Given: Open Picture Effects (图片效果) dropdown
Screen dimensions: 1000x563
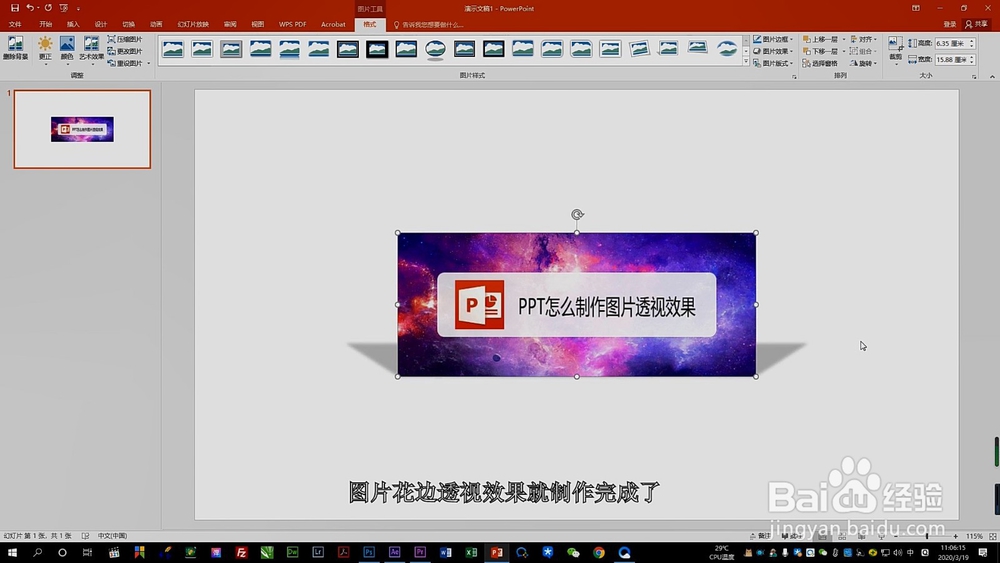Looking at the screenshot, I should pyautogui.click(x=773, y=51).
